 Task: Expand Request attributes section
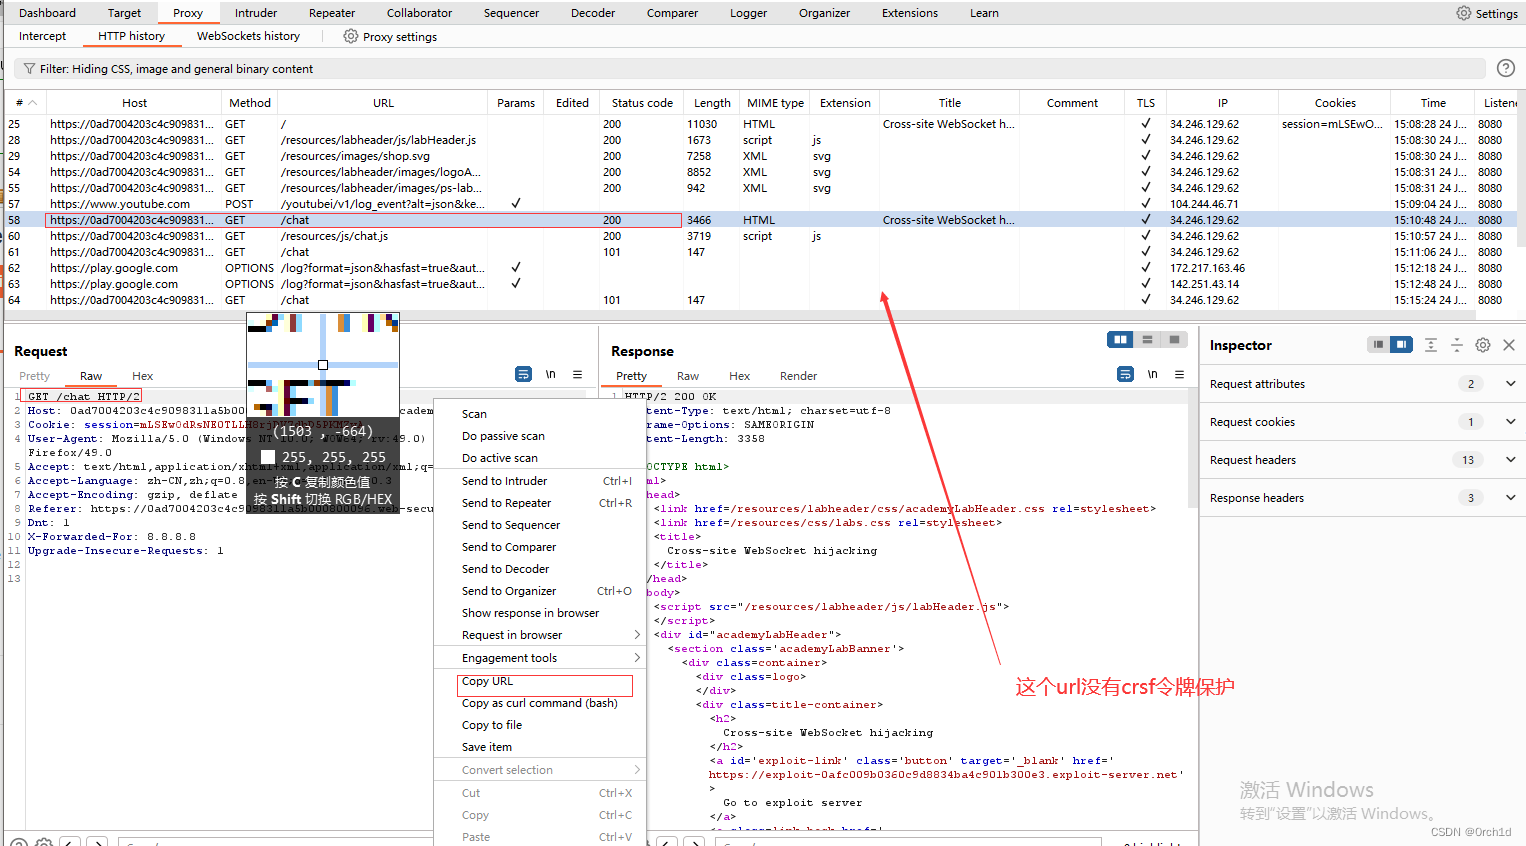1510,384
